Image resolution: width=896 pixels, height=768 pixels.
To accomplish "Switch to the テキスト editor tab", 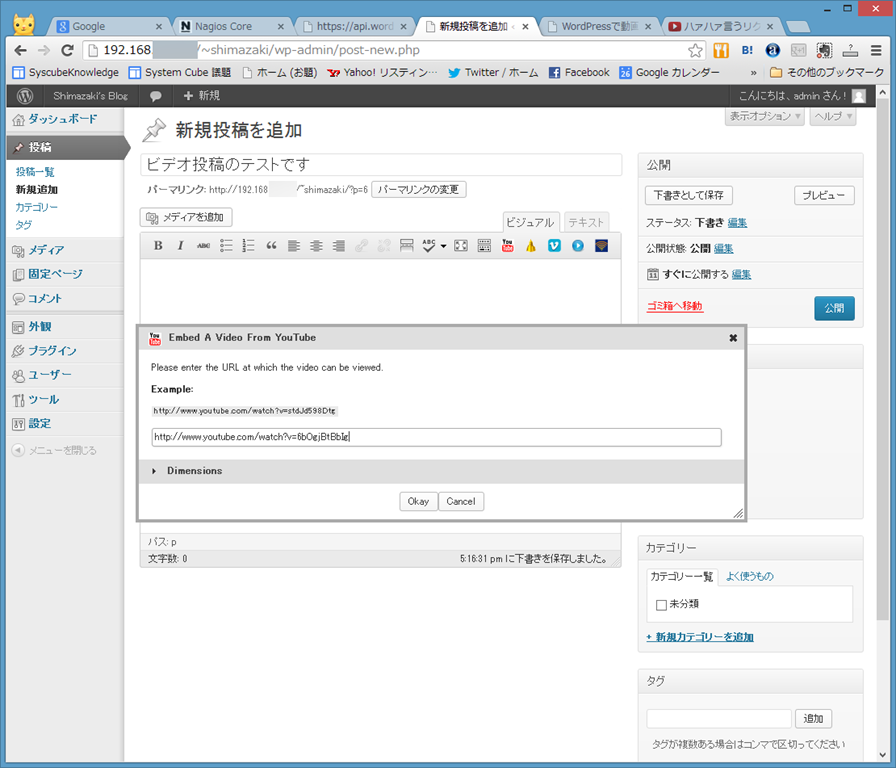I will 586,223.
